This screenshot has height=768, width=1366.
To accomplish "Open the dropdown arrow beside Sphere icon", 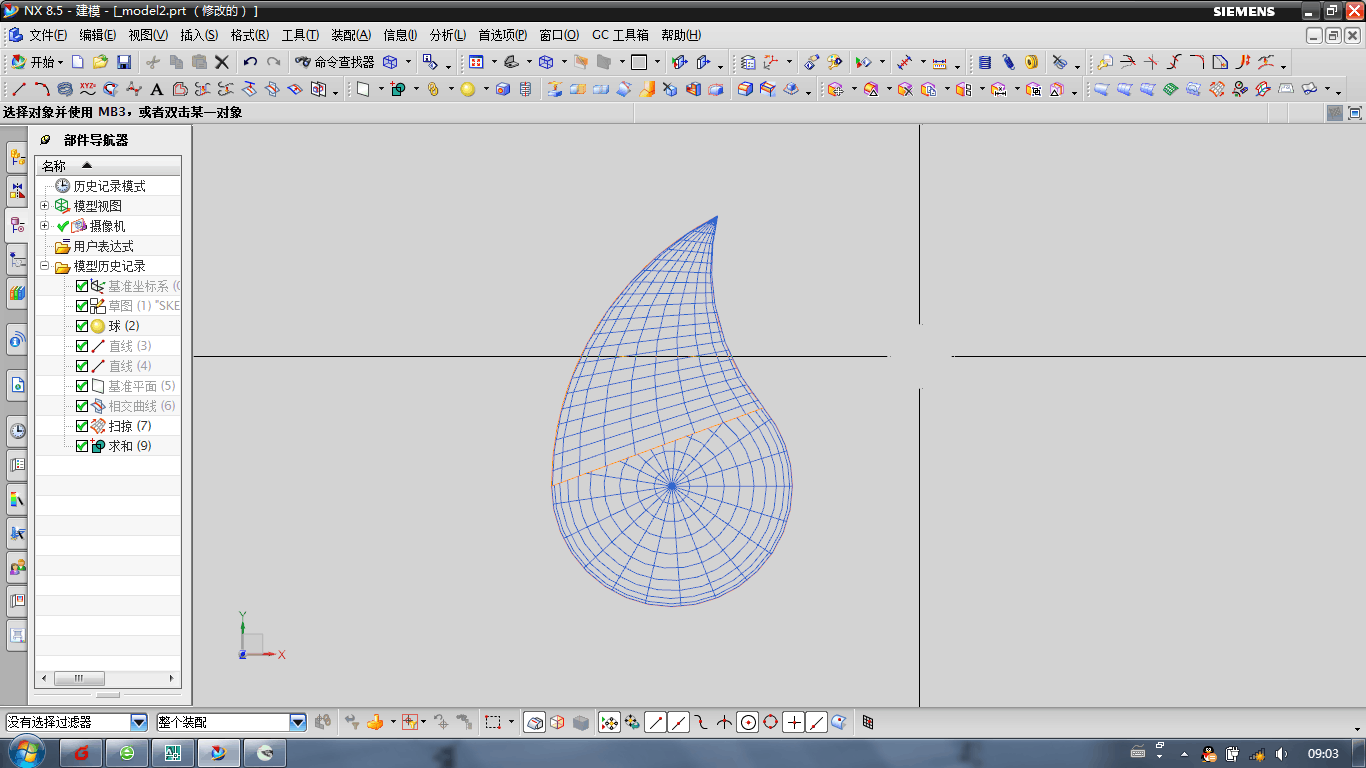I will (x=485, y=89).
